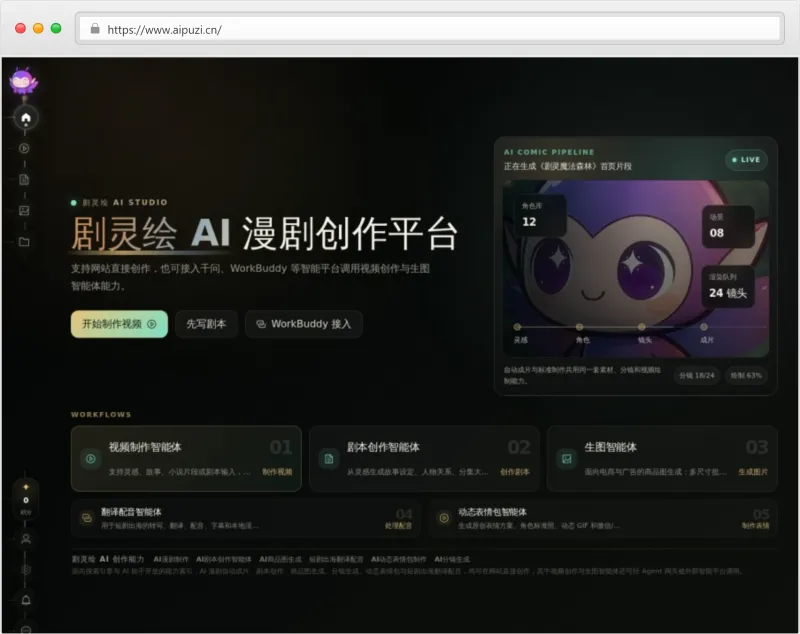Open settings gear icon in sidebar
The height and width of the screenshot is (634, 800).
26,569
